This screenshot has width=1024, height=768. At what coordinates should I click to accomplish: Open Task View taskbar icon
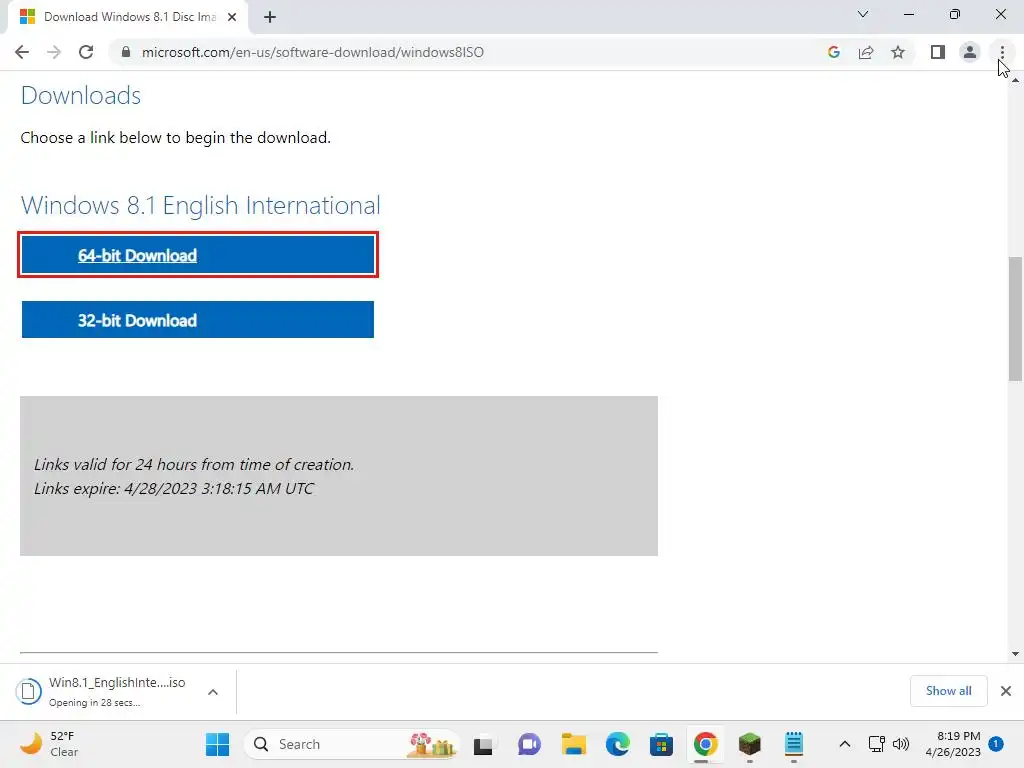[483, 744]
